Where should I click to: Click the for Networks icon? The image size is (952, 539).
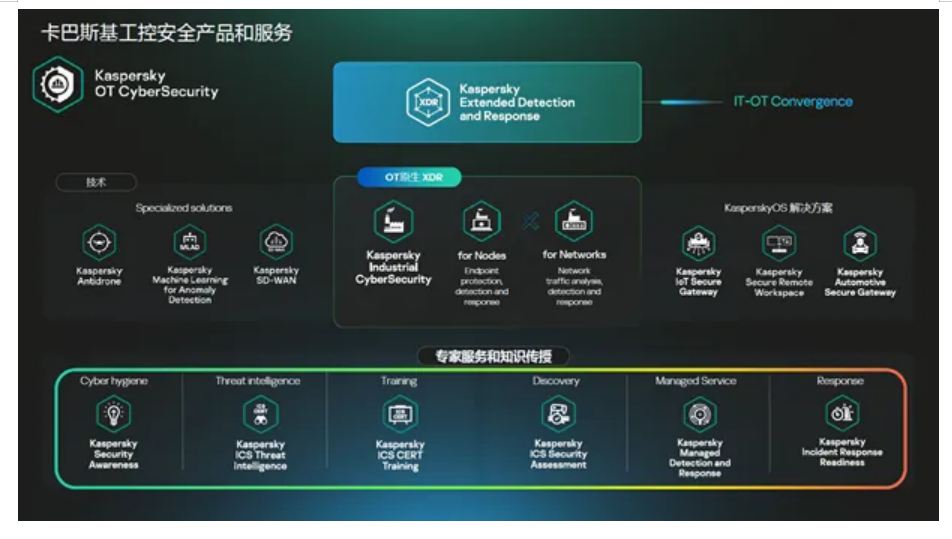point(574,221)
